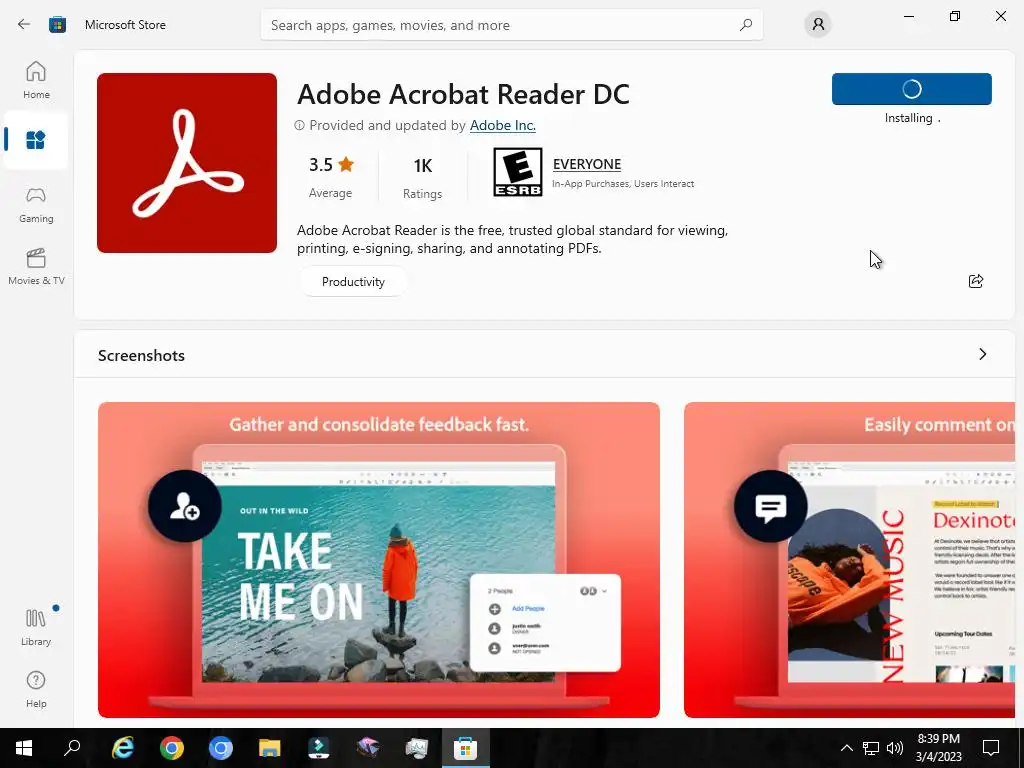Expand Screenshots with chevron arrow
1024x768 pixels.
click(x=982, y=354)
